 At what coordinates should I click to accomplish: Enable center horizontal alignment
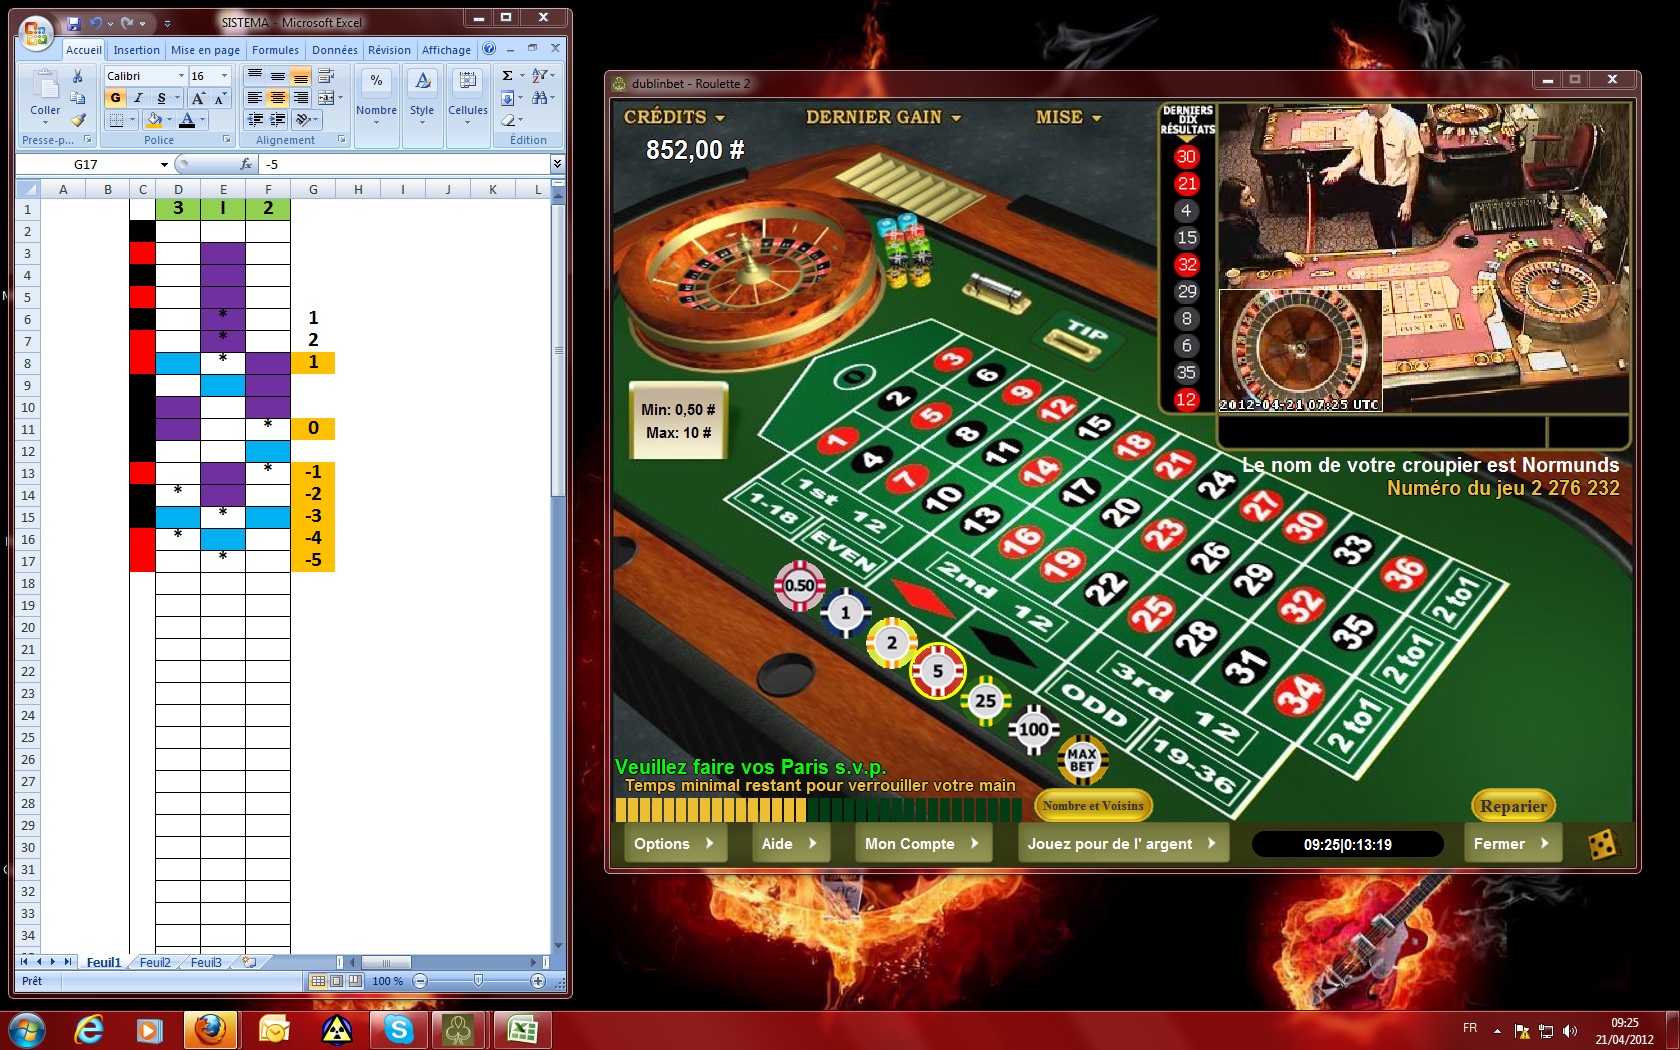pos(277,98)
